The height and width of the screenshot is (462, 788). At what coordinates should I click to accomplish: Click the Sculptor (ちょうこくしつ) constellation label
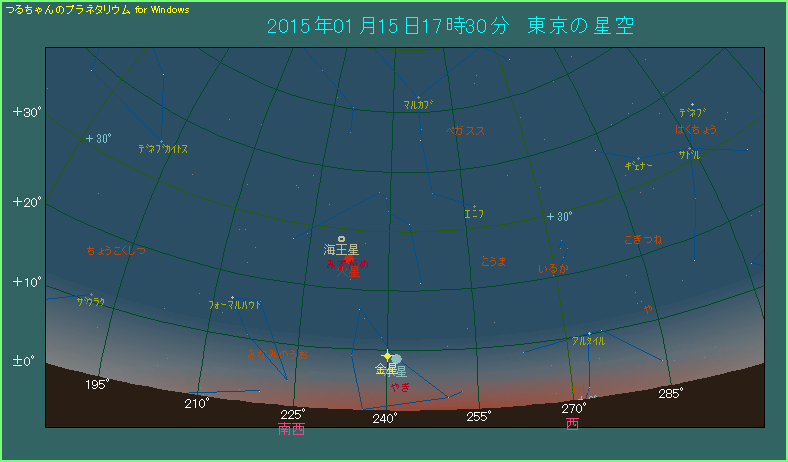click(116, 250)
